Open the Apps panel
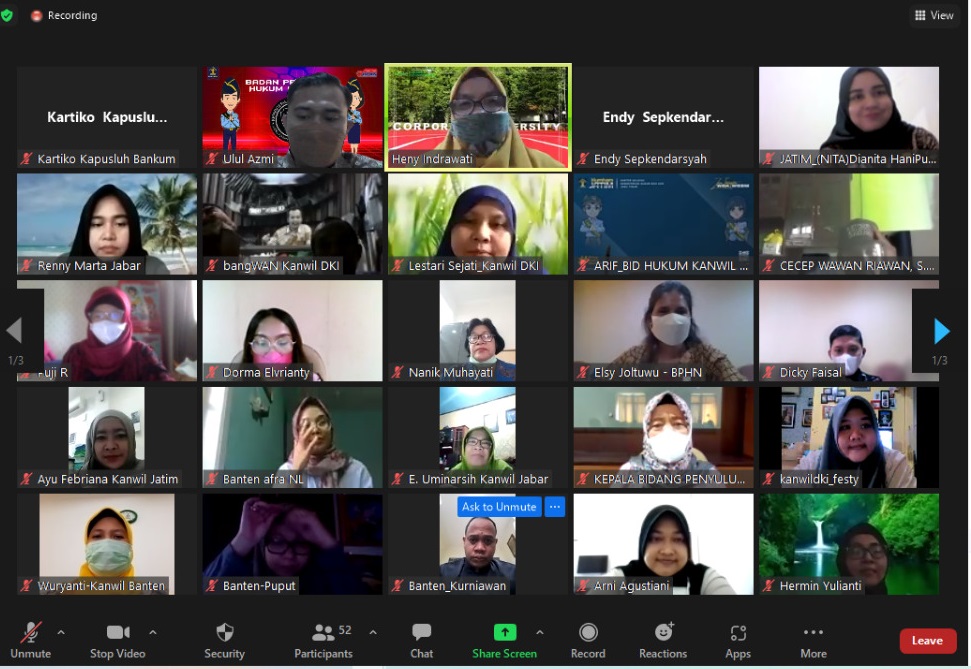The height and width of the screenshot is (669, 971). (738, 641)
